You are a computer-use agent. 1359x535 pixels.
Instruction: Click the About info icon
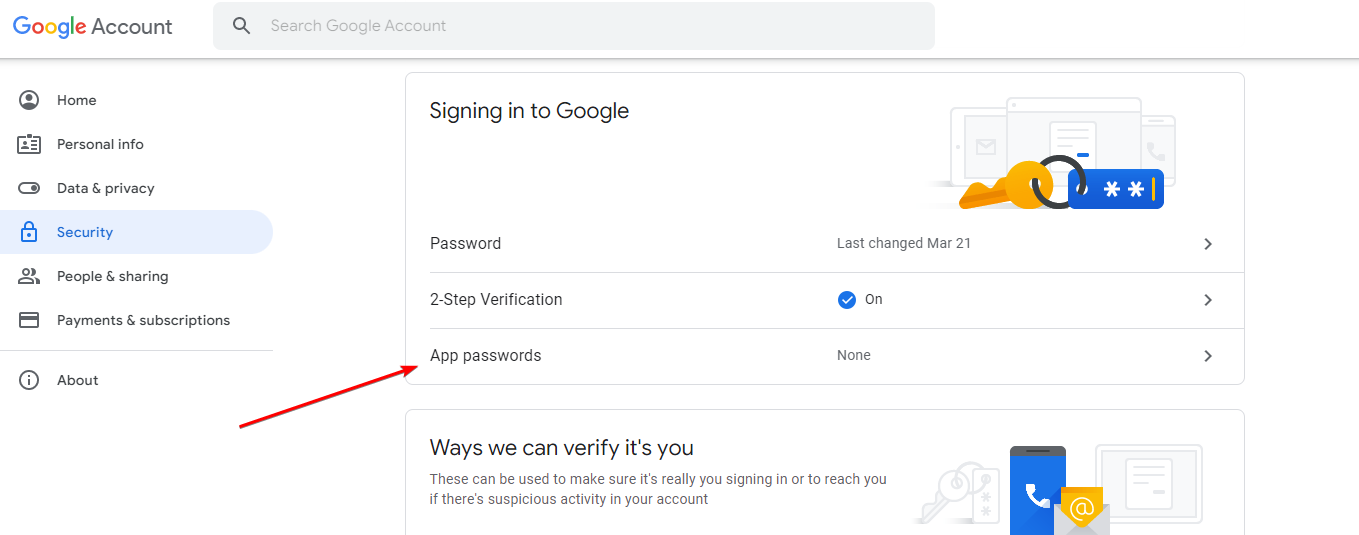point(29,380)
